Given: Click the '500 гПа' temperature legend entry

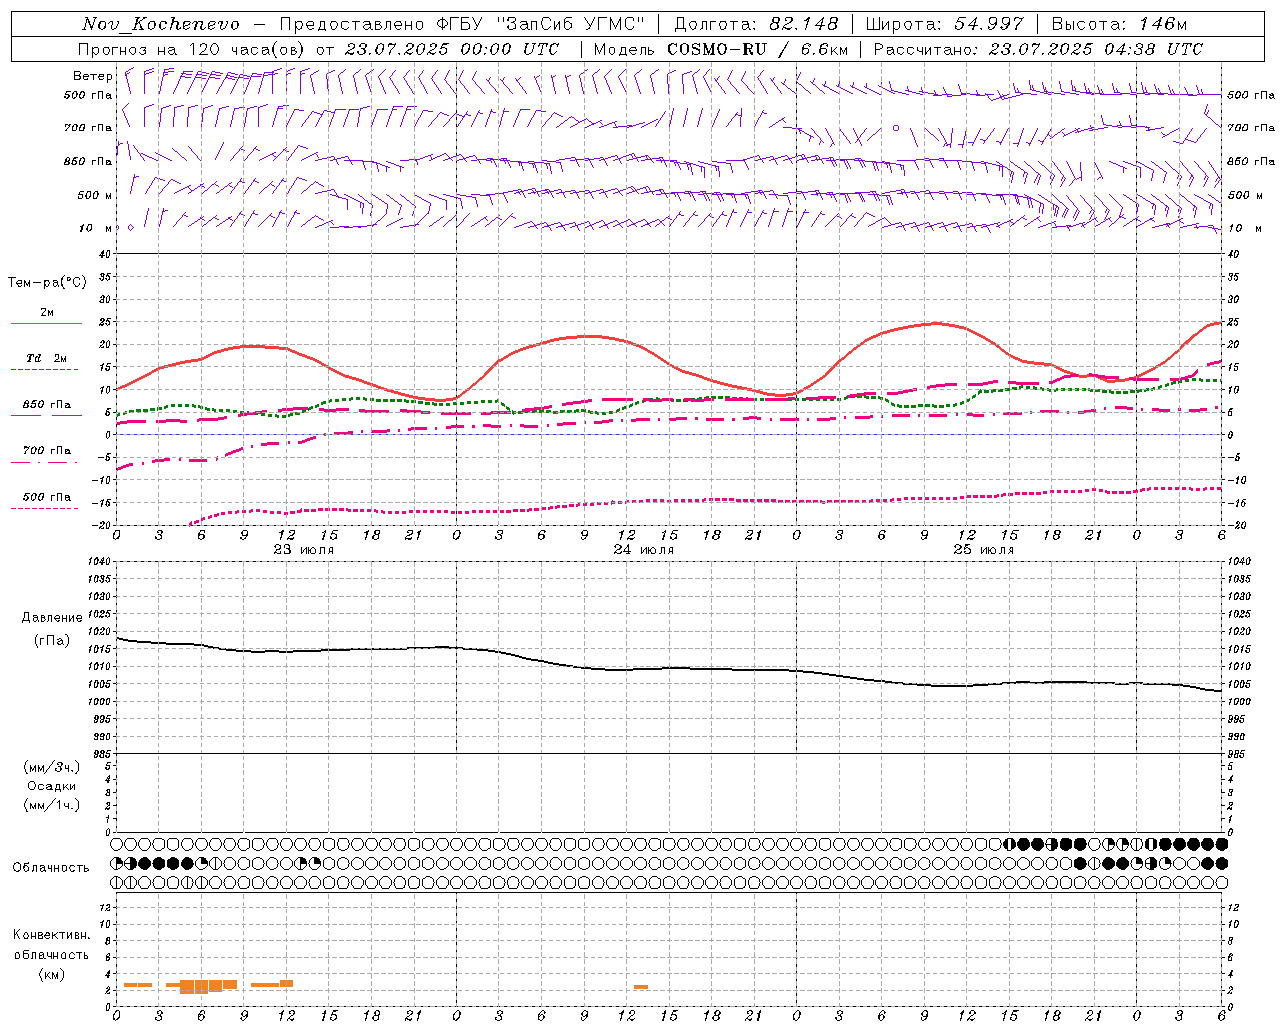Looking at the screenshot, I should click(x=46, y=497).
